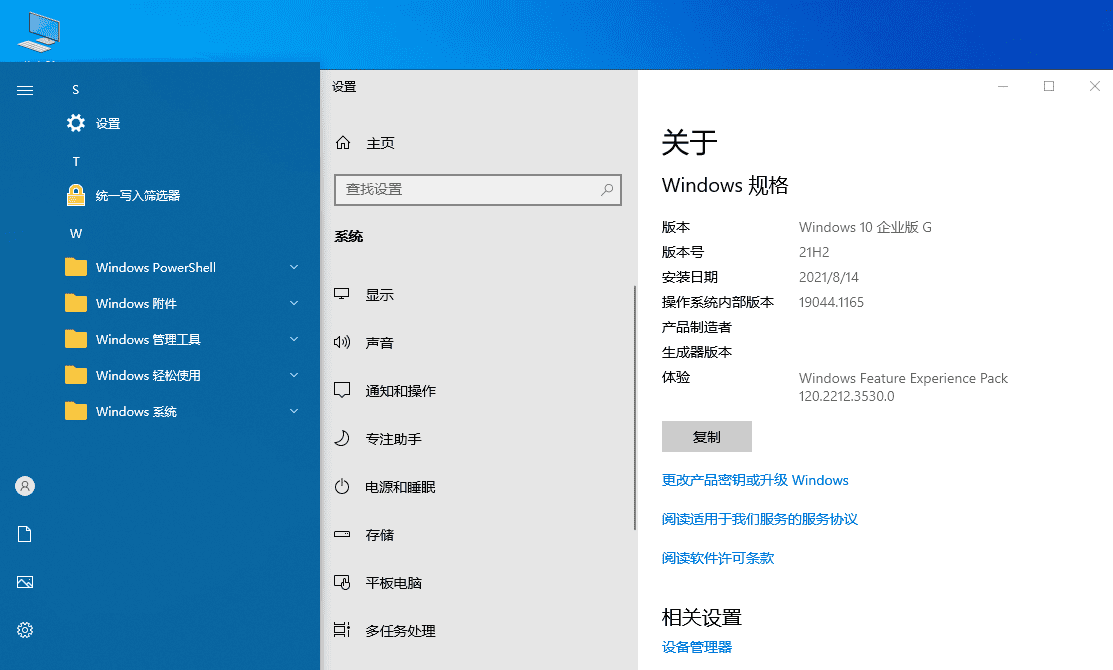1113x670 pixels.
Task: Click Settings gear in Start sidebar
Action: (25, 630)
